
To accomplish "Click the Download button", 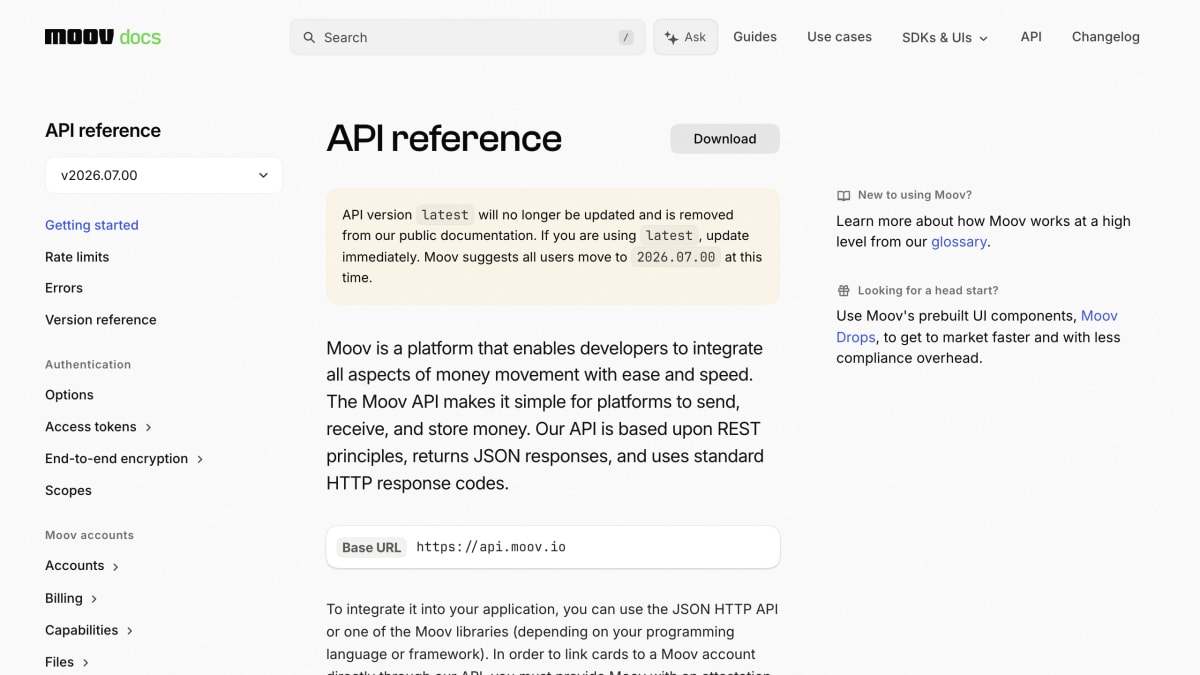I will point(725,139).
